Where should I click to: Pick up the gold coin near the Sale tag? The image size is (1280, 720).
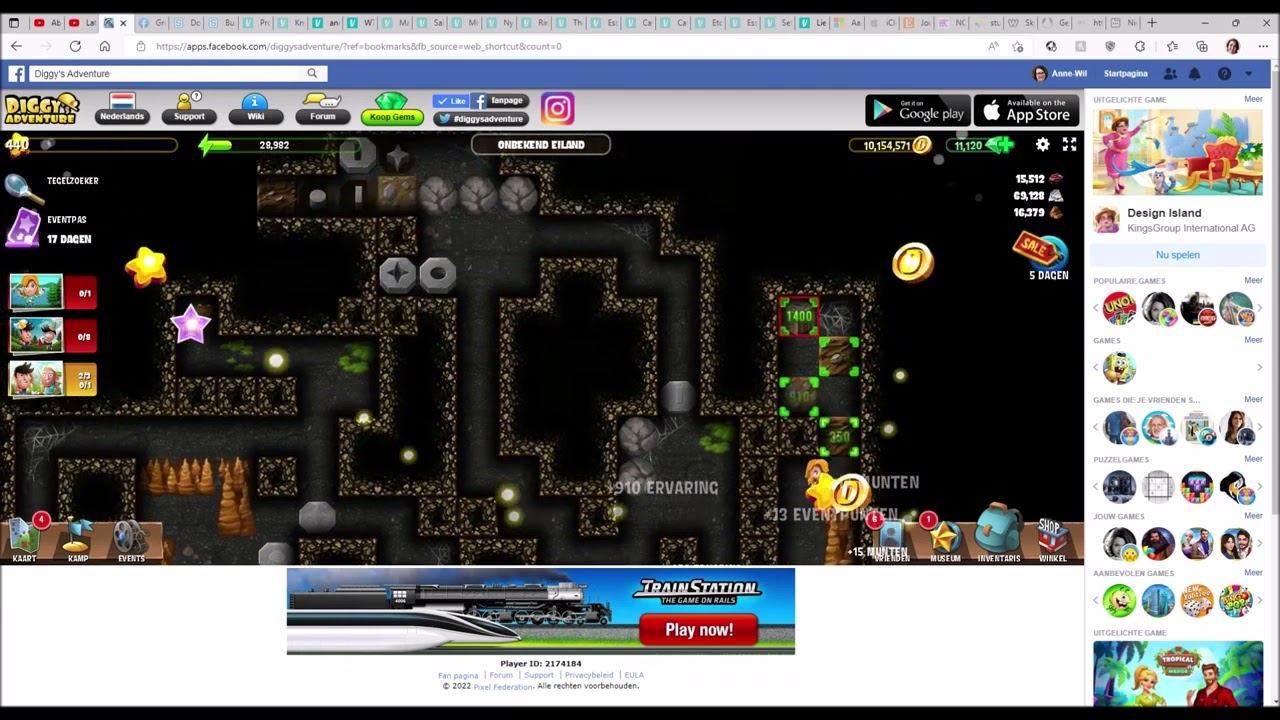[x=912, y=262]
